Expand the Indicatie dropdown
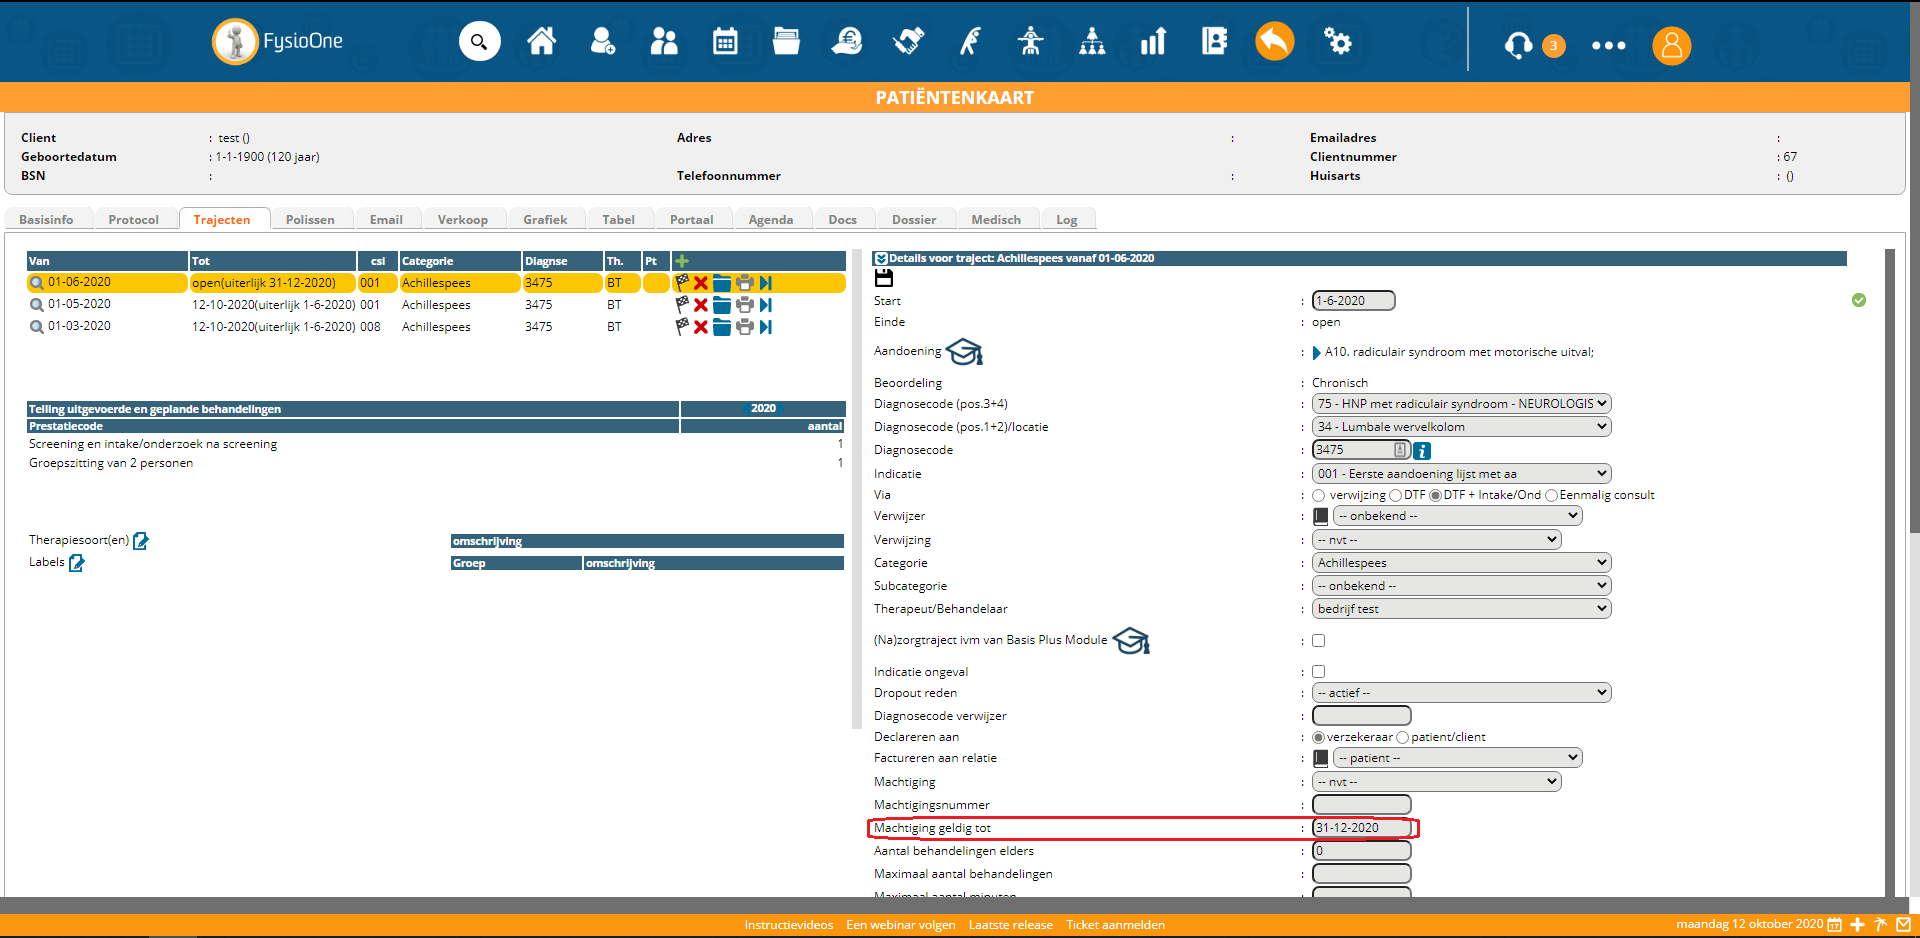Image resolution: width=1920 pixels, height=938 pixels. click(x=1461, y=474)
